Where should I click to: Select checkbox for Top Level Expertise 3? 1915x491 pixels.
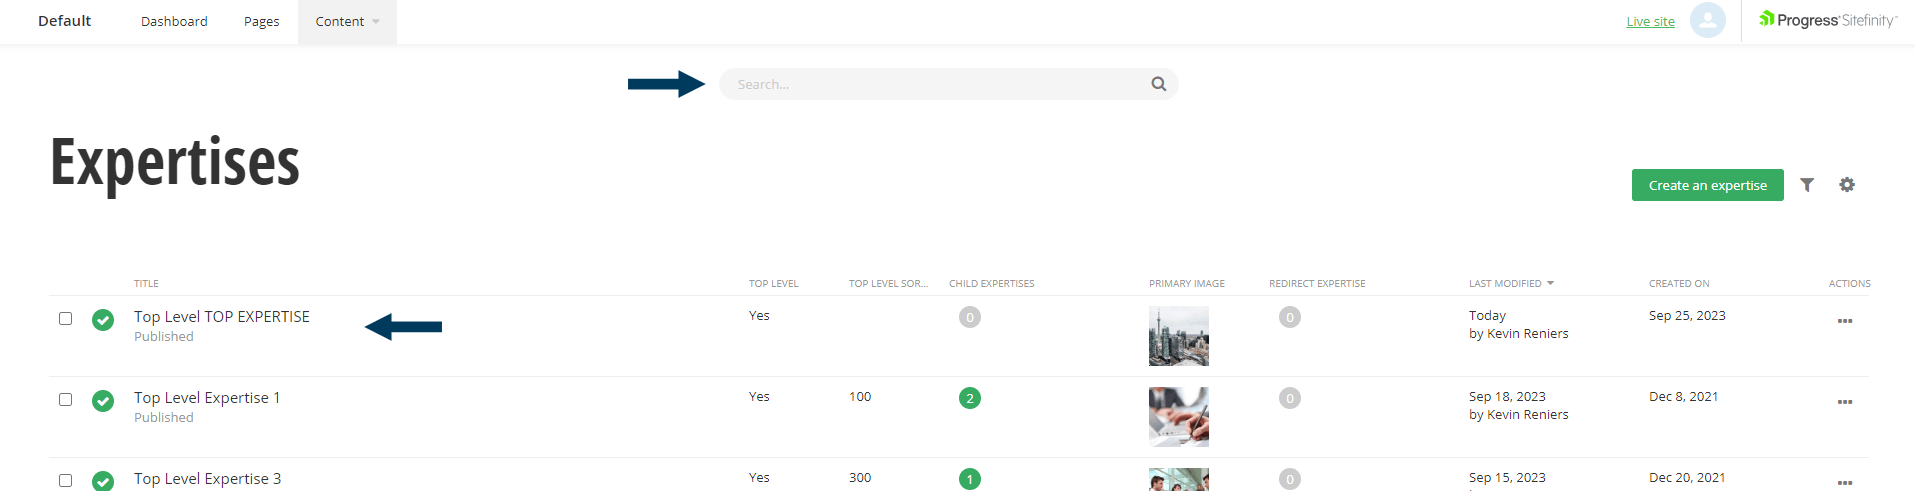(x=66, y=481)
